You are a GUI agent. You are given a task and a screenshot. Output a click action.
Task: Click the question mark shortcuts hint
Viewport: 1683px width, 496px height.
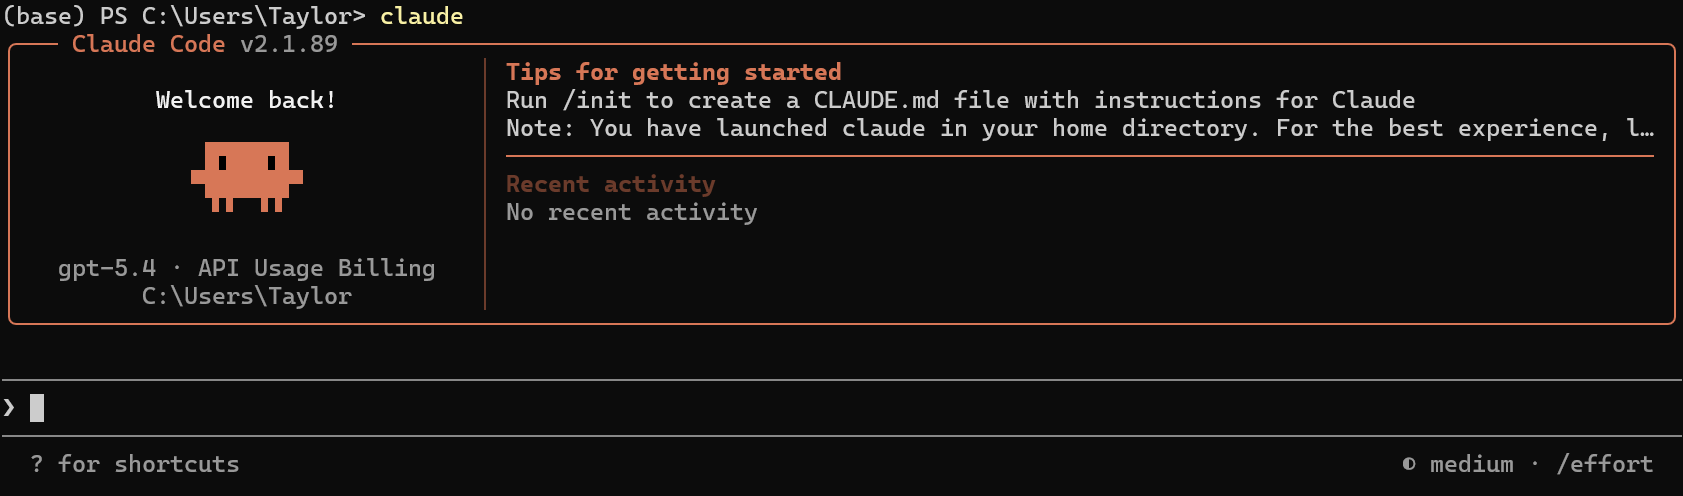[x=37, y=464]
